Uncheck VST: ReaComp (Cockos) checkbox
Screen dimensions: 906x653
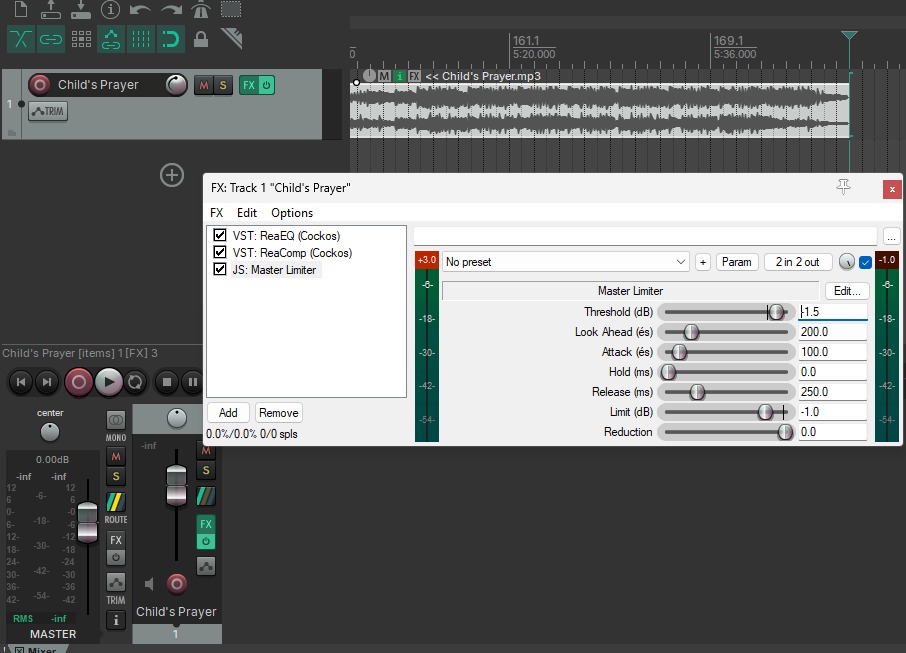pos(220,252)
